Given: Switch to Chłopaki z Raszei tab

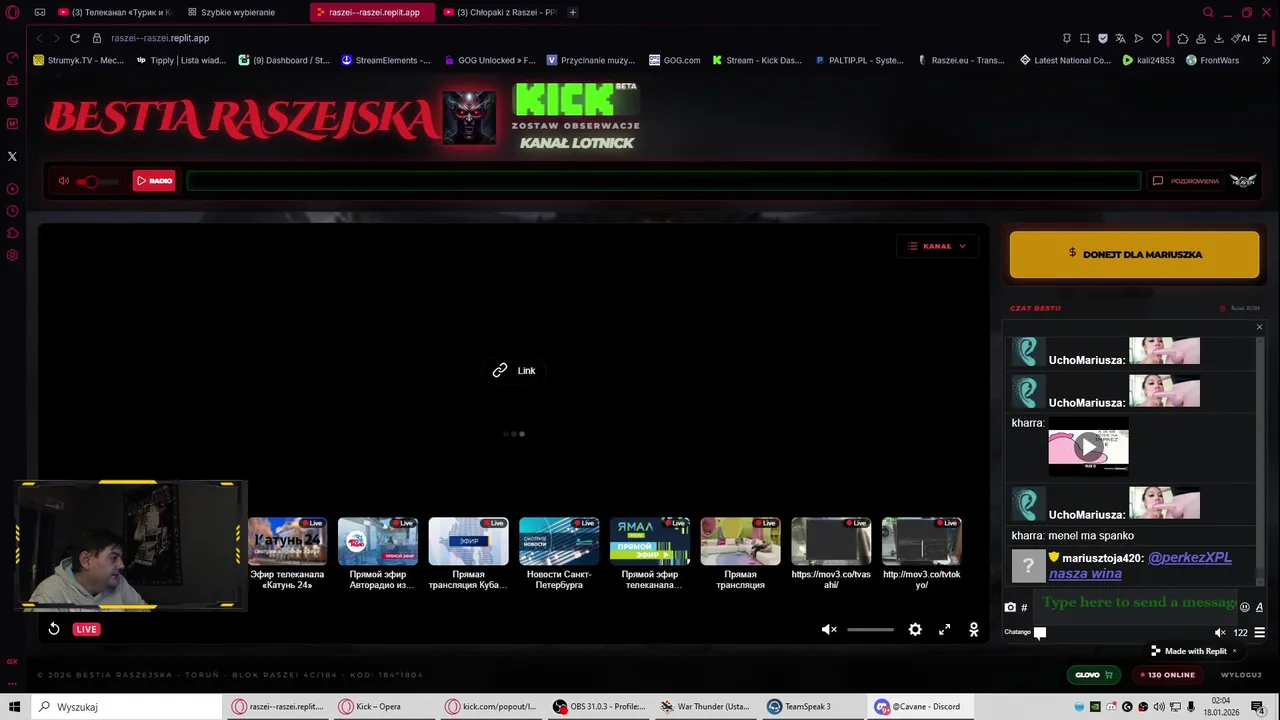Looking at the screenshot, I should 500,12.
